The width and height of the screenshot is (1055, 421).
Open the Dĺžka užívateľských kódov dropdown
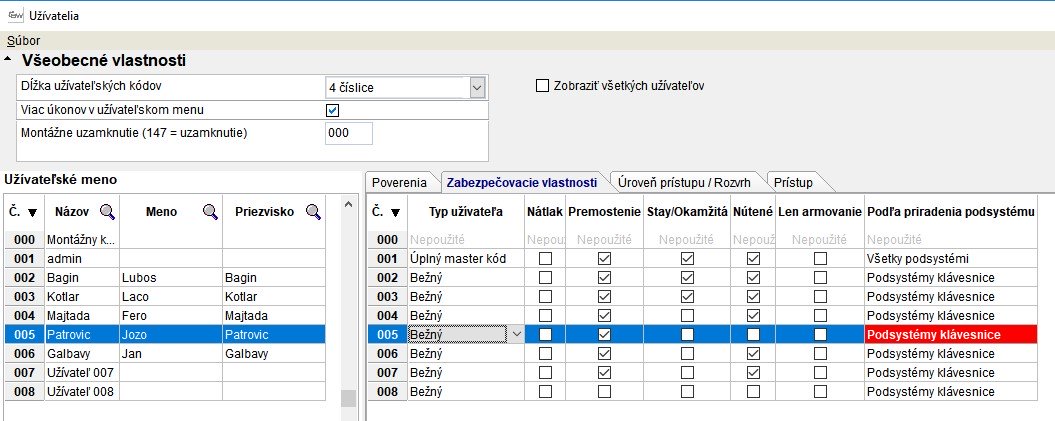pos(477,88)
